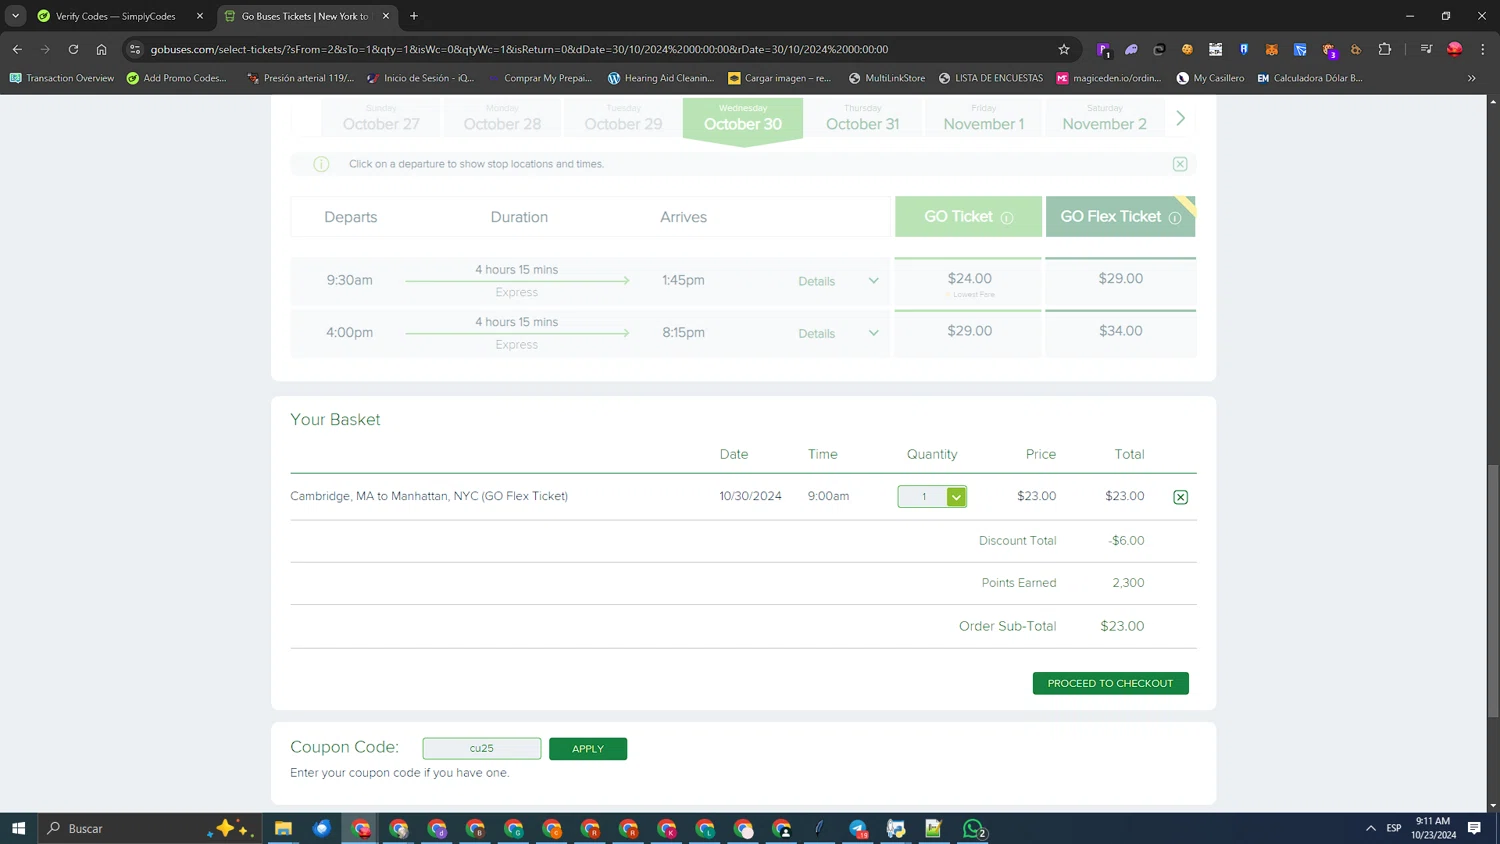Screen dimensions: 1500x844
Task: Open the Chrome extensions puzzle icon
Action: pos(1385,49)
